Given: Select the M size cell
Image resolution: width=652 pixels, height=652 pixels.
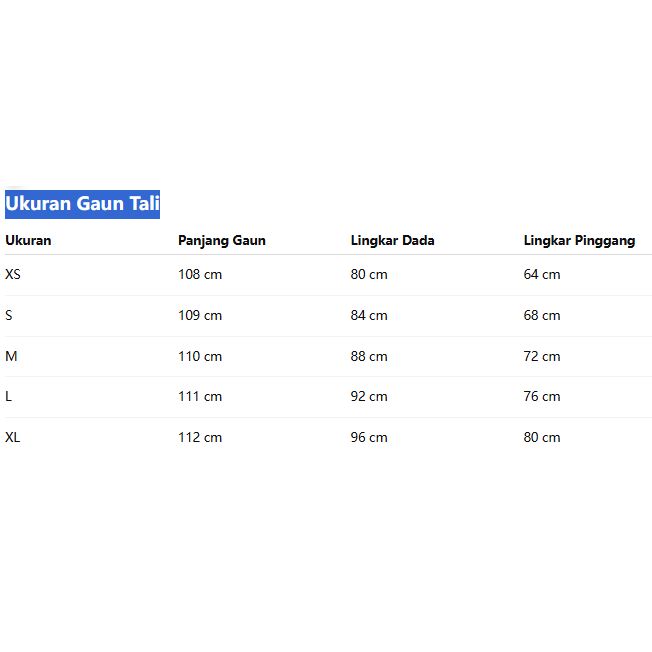Looking at the screenshot, I should (11, 356).
